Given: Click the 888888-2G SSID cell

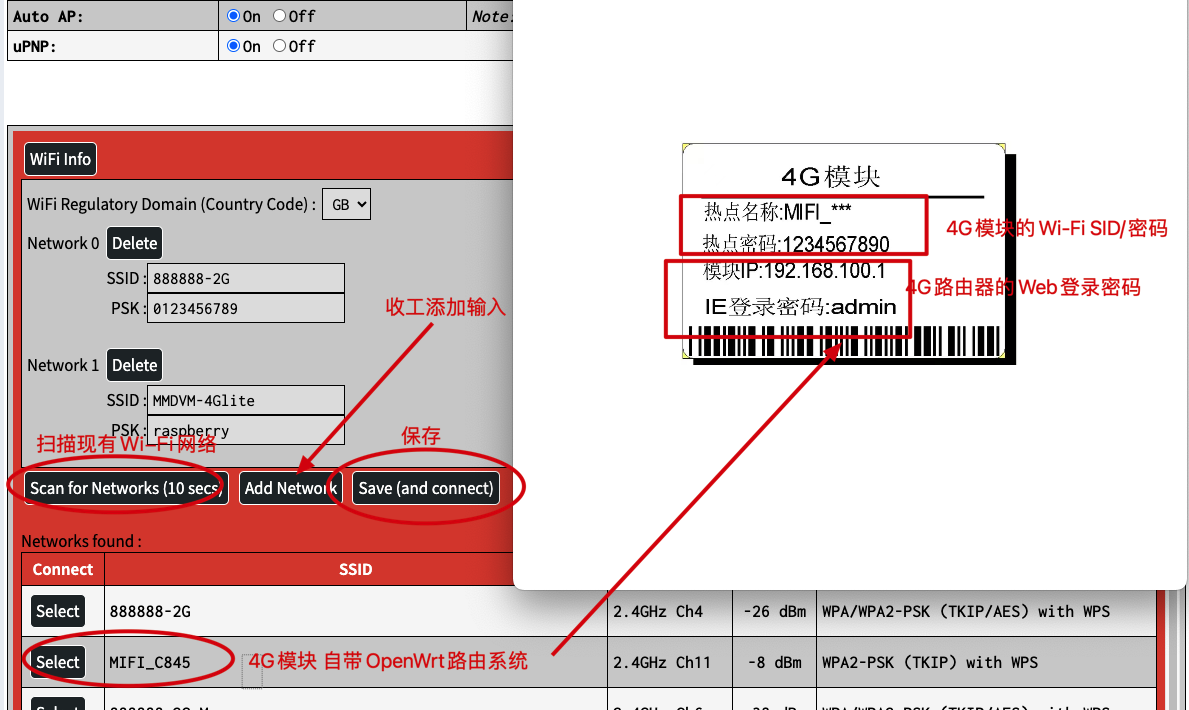Looking at the screenshot, I should coord(356,611).
